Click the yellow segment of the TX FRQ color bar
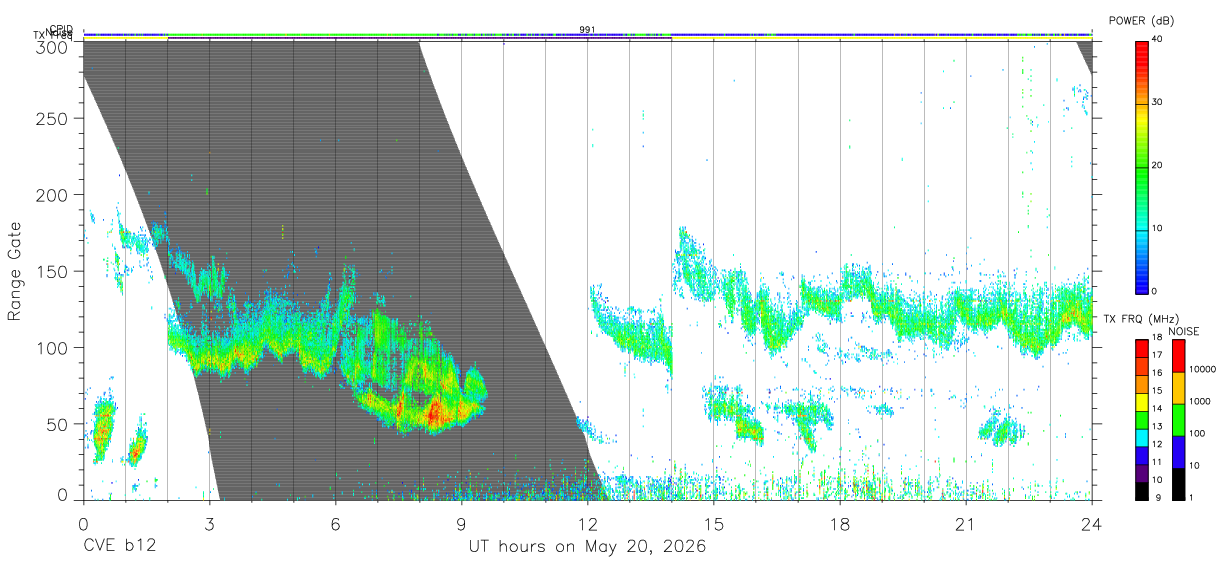Viewport: 1228px width, 567px height. [x=1141, y=400]
